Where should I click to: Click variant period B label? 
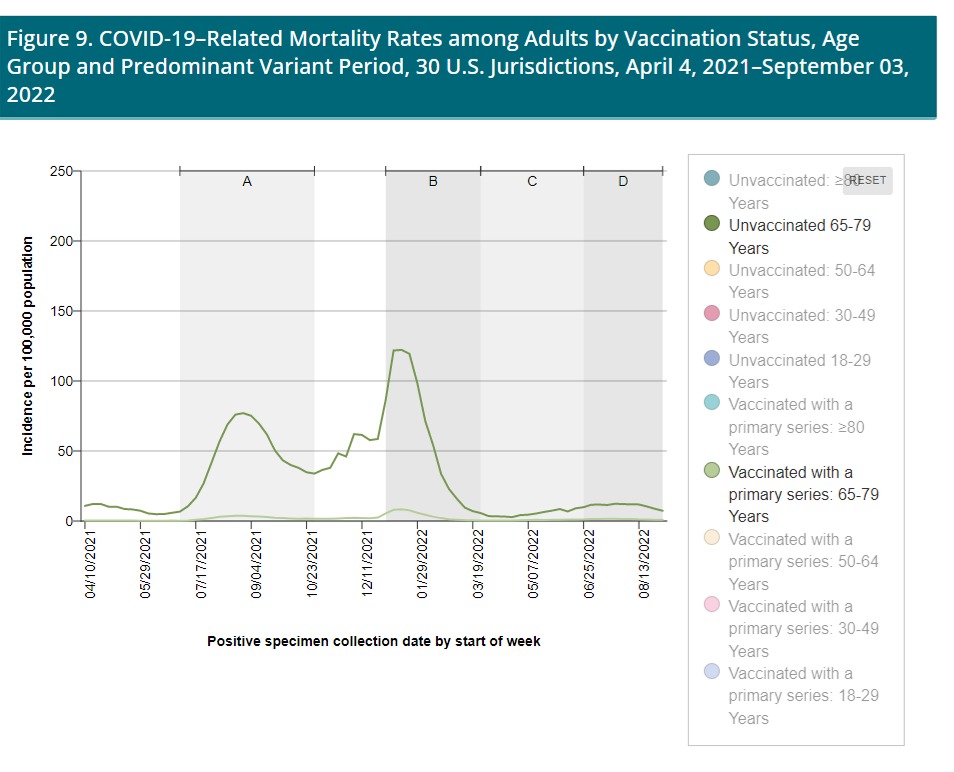[433, 182]
